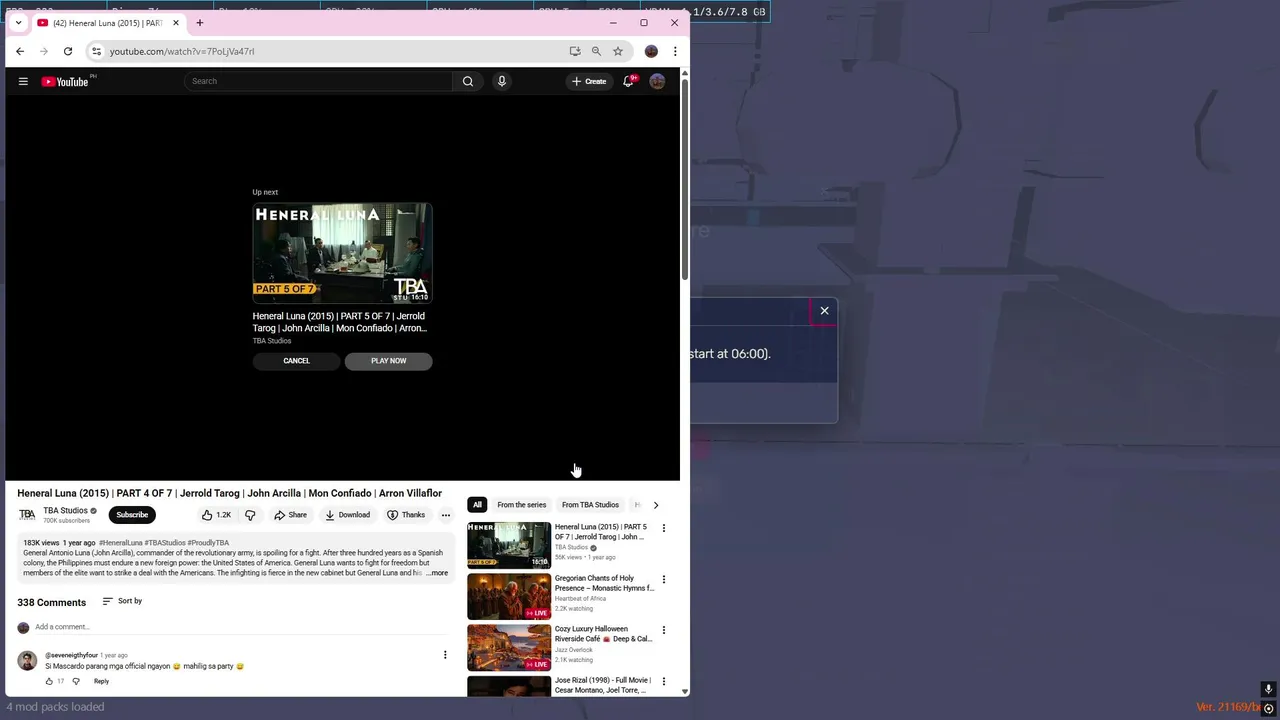Click Up next Part 5 thumbnail

[x=342, y=253]
